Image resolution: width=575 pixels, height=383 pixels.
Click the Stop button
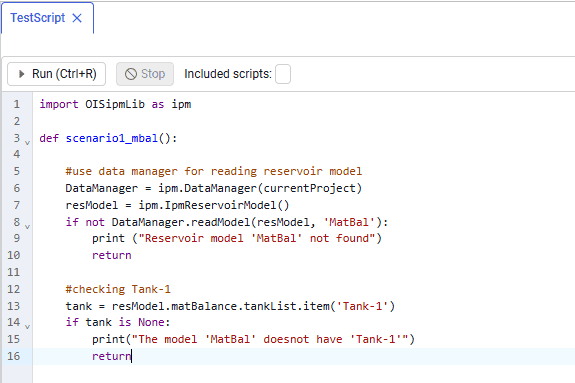(x=145, y=74)
